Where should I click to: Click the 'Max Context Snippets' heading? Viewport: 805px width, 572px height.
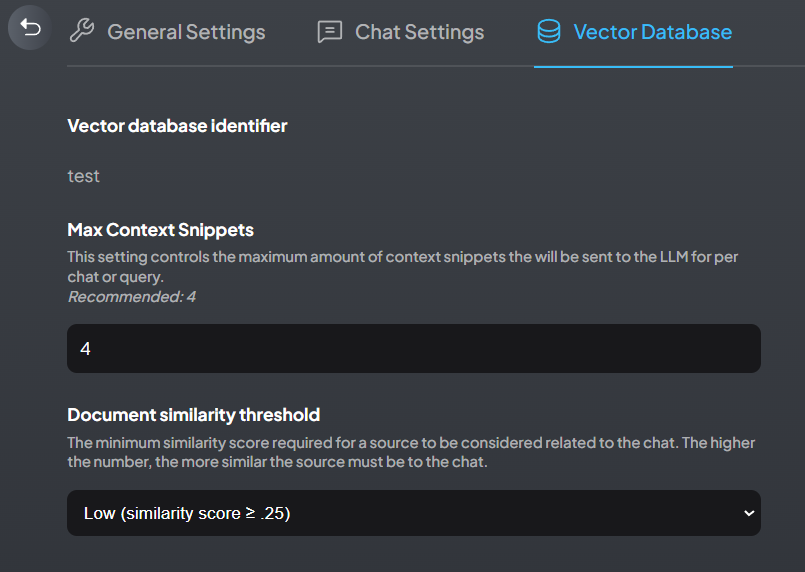coord(160,230)
